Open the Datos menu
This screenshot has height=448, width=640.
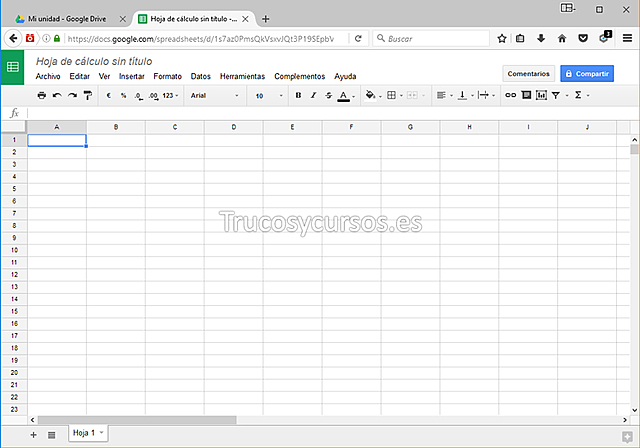pos(200,76)
